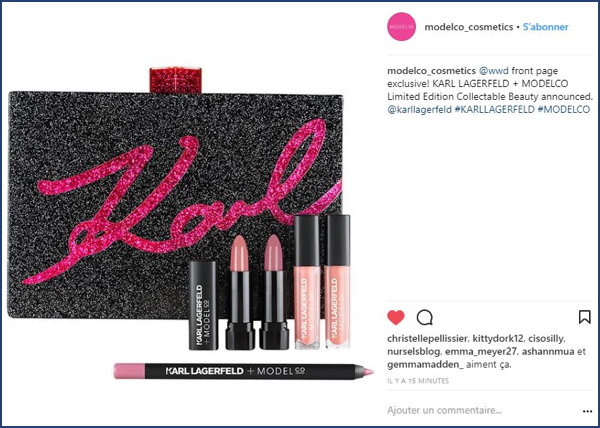
Task: View liker kittydork12's profile
Action: click(497, 339)
